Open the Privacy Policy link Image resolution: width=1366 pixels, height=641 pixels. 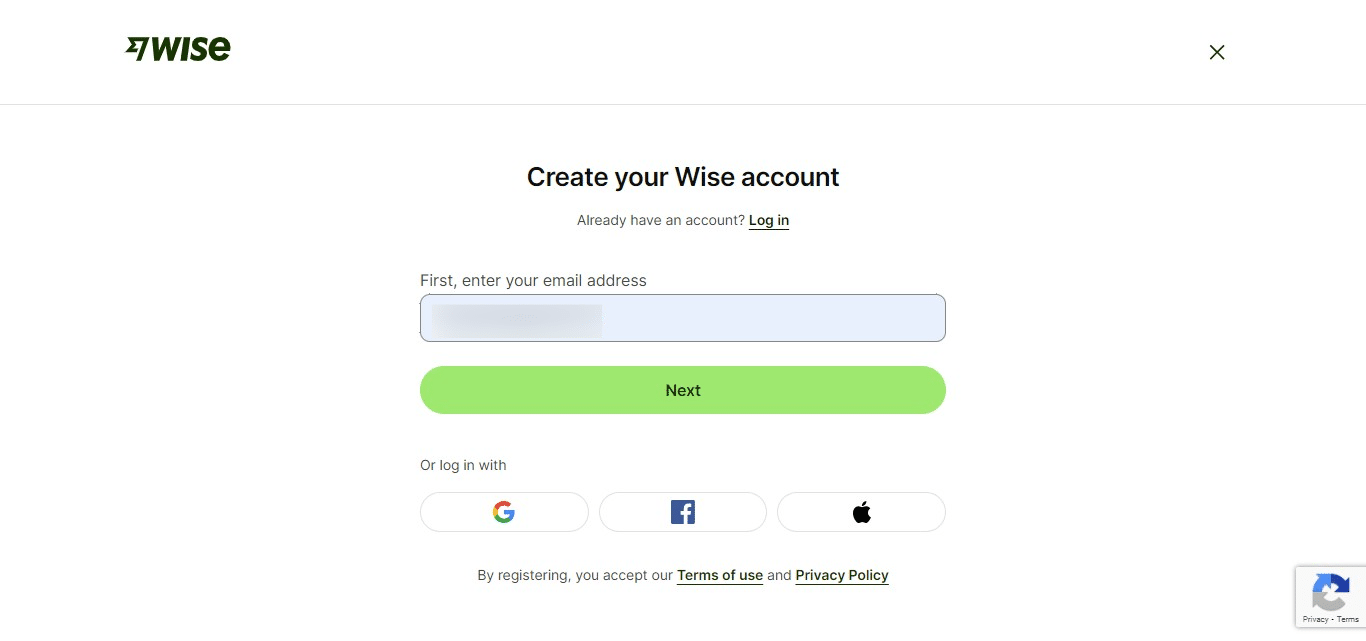click(x=841, y=575)
